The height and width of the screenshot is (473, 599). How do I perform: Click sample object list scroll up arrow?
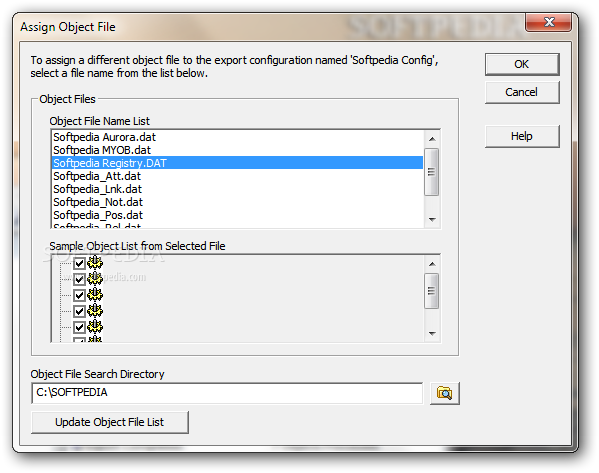tap(432, 264)
